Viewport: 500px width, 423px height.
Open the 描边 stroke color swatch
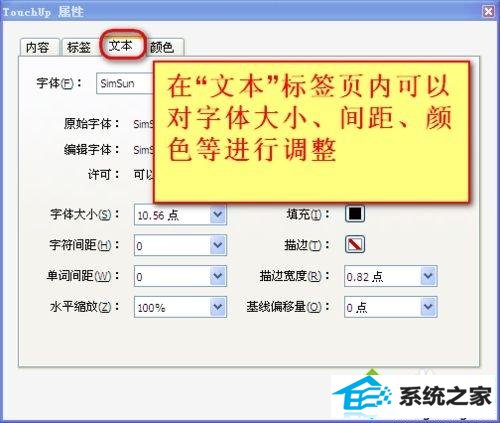tap(355, 244)
